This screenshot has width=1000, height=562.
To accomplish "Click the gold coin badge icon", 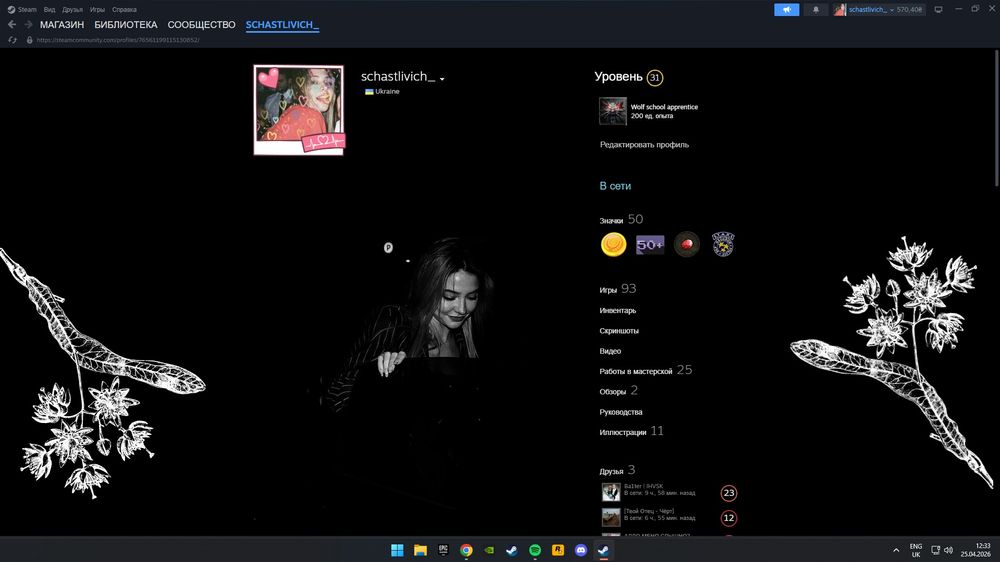I will [613, 245].
